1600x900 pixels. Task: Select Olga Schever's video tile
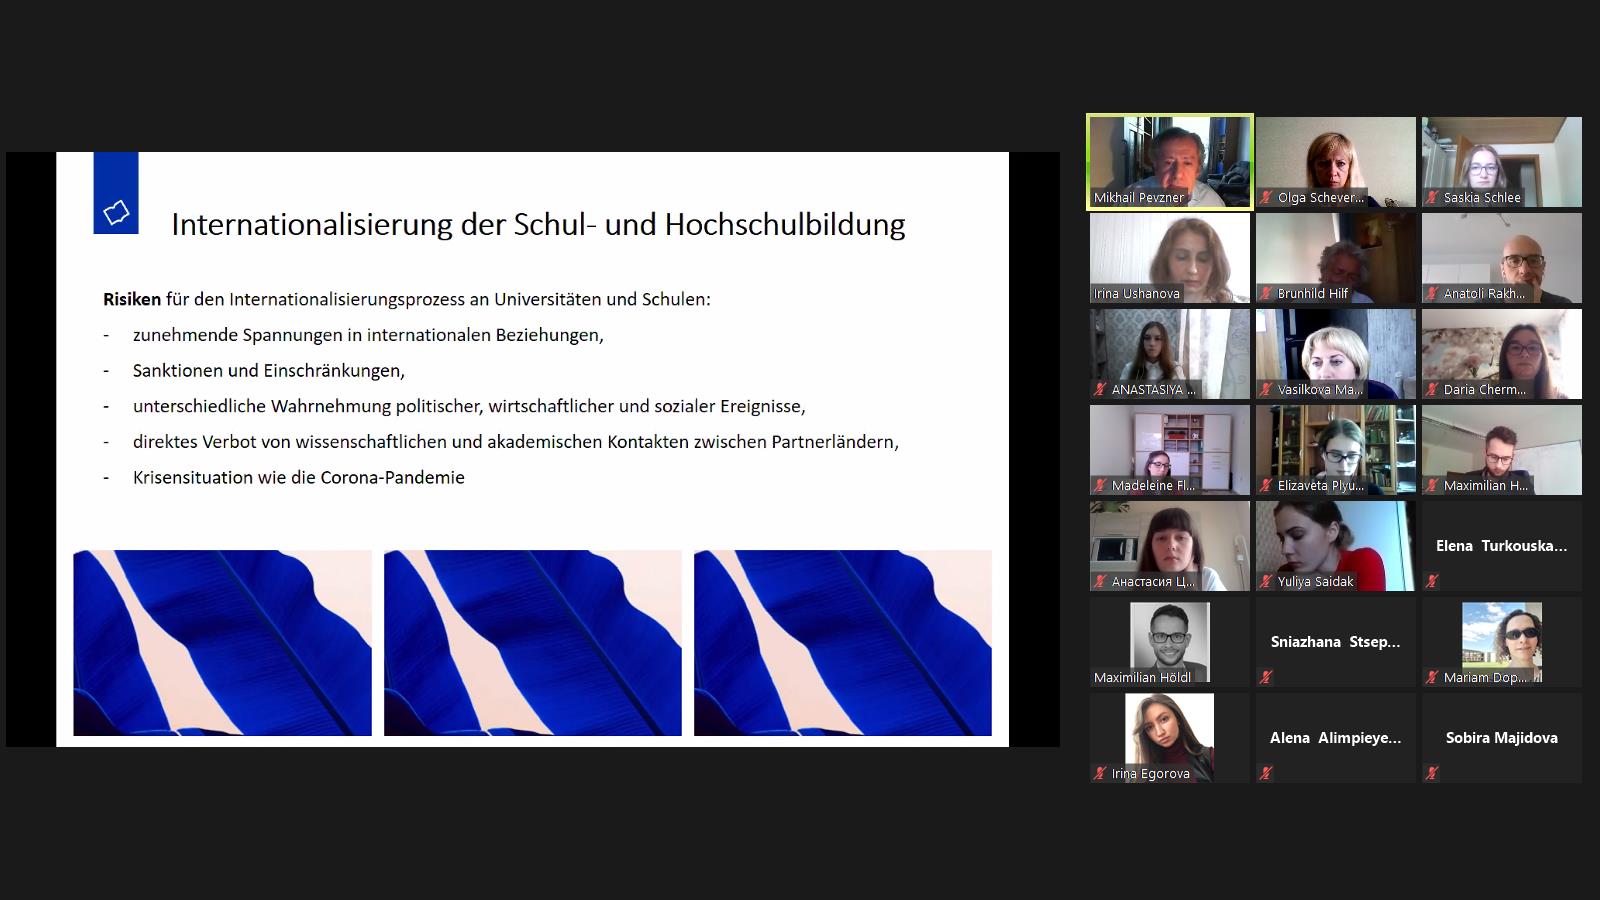click(x=1336, y=162)
